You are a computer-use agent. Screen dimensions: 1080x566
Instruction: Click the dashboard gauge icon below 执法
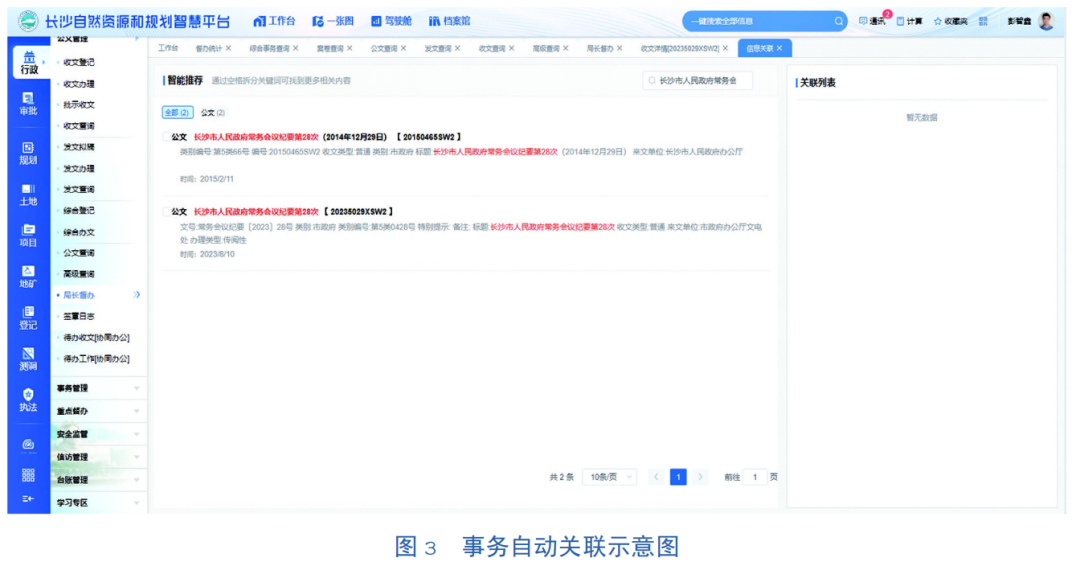point(28,445)
